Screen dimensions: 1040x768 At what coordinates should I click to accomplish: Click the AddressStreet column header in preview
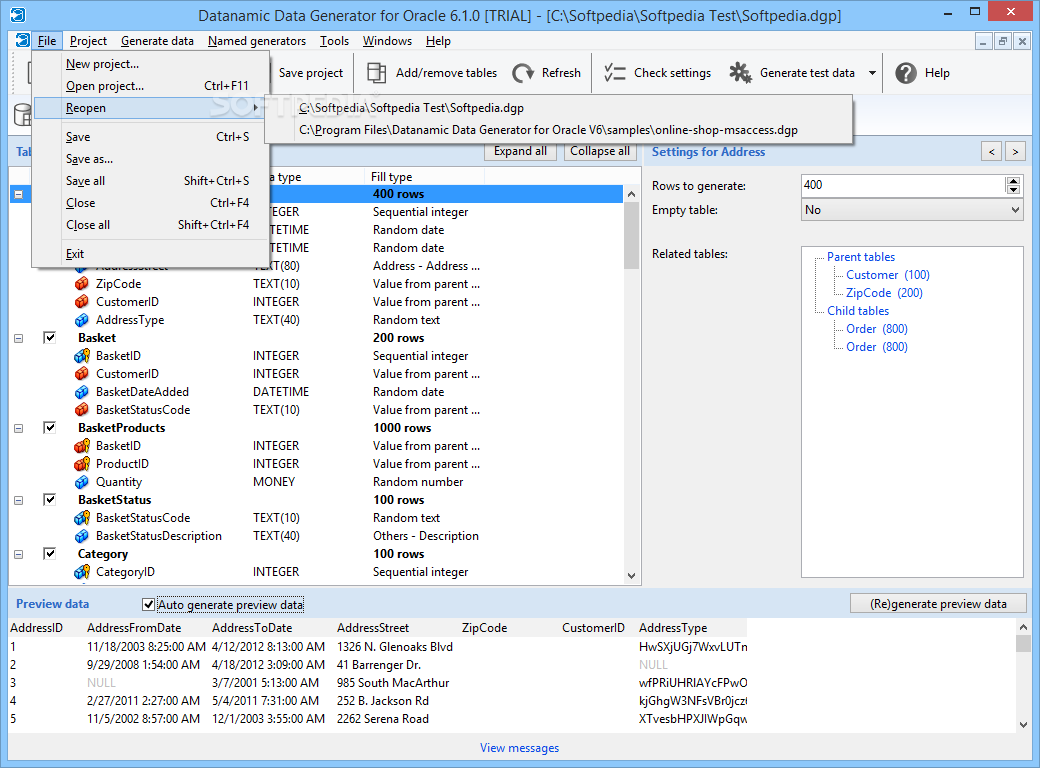click(x=373, y=627)
